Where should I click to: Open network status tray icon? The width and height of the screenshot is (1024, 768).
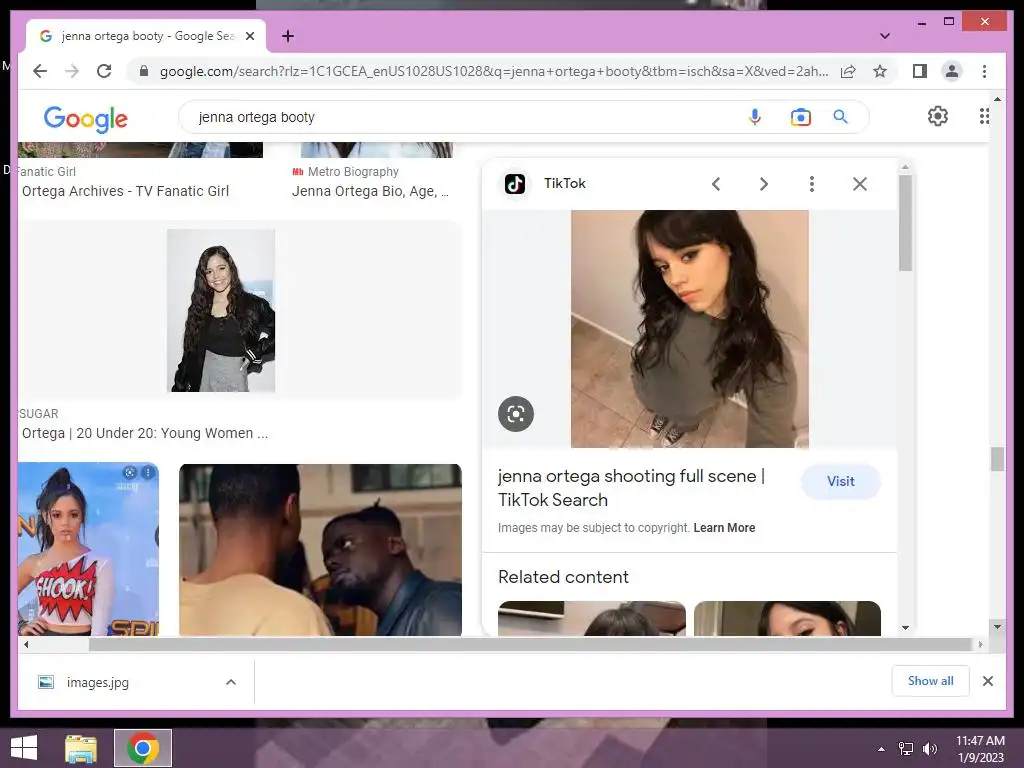pos(906,749)
